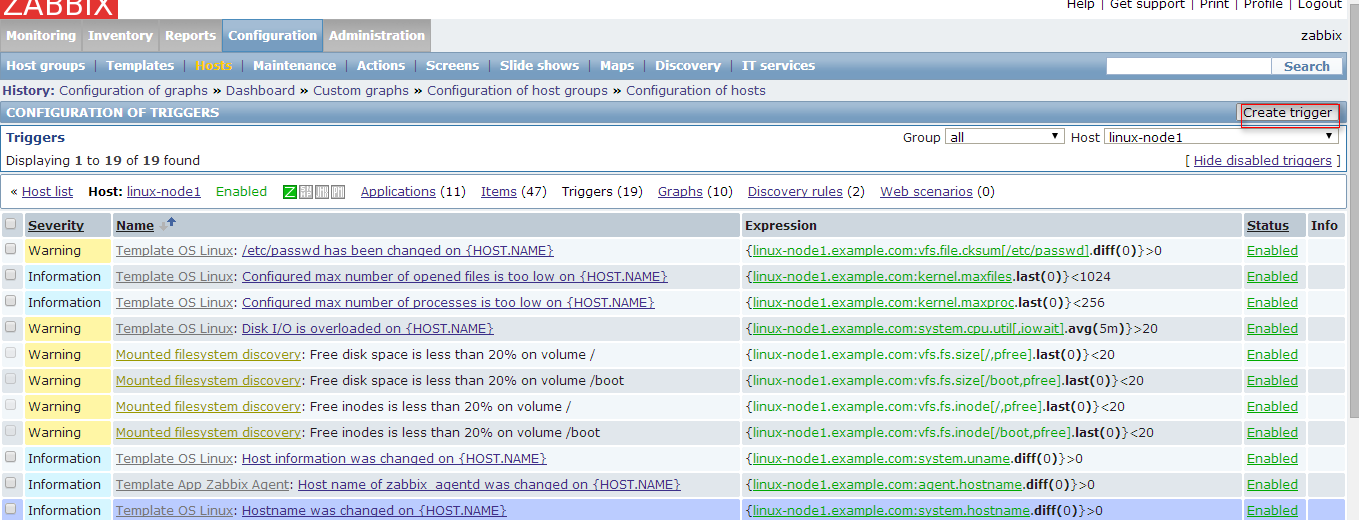Click the Create trigger button
Screen dimensions: 1359x520
pyautogui.click(x=1287, y=113)
